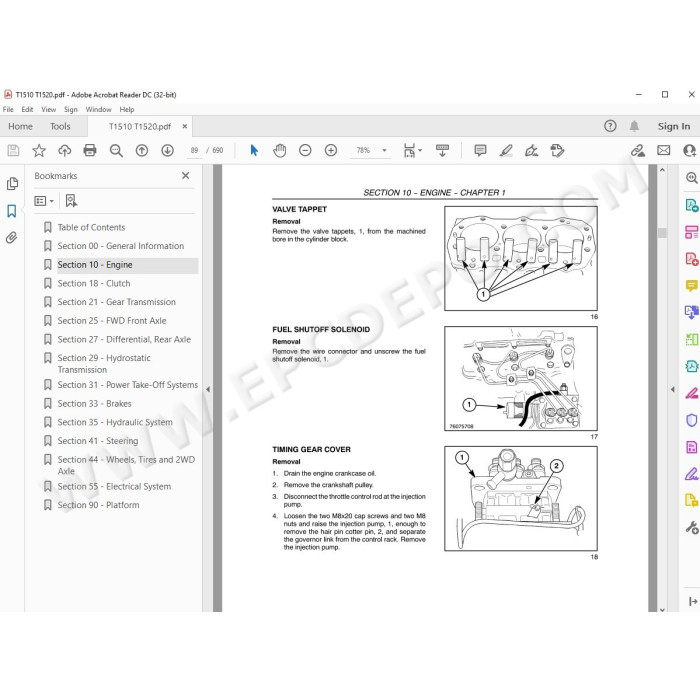Viewport: 700px width, 700px height.
Task: Open Section 35 - Hydraulic System
Action: point(115,422)
